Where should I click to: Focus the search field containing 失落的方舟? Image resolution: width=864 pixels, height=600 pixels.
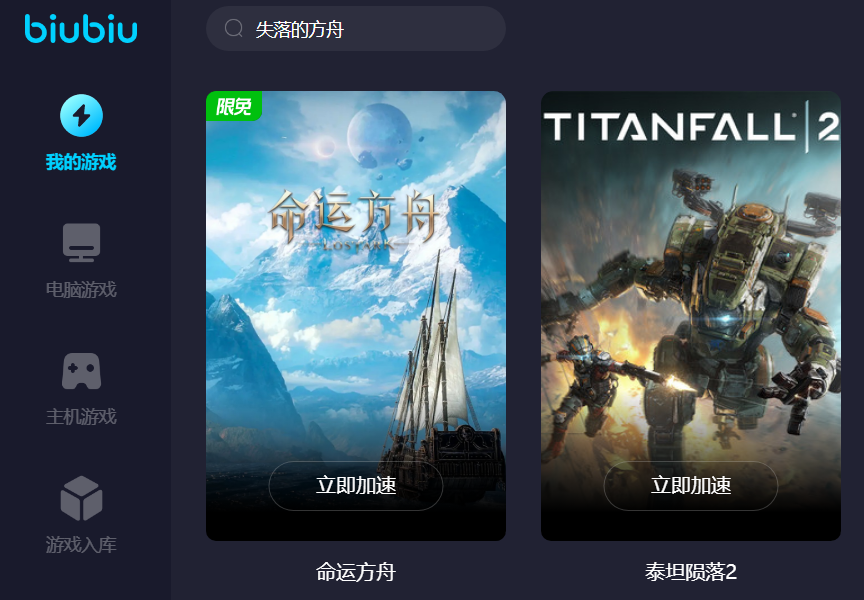[x=355, y=29]
